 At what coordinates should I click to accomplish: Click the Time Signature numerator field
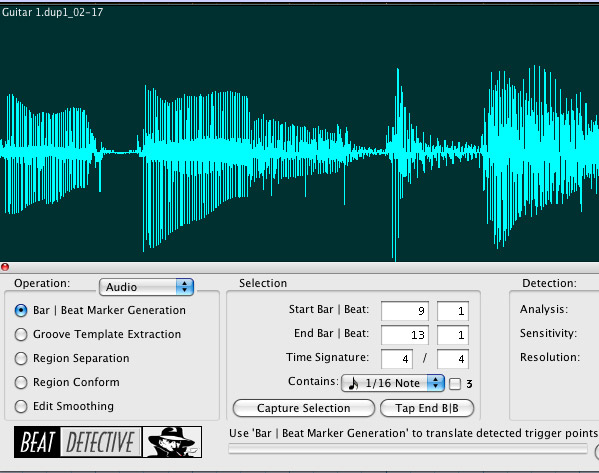pyautogui.click(x=397, y=359)
